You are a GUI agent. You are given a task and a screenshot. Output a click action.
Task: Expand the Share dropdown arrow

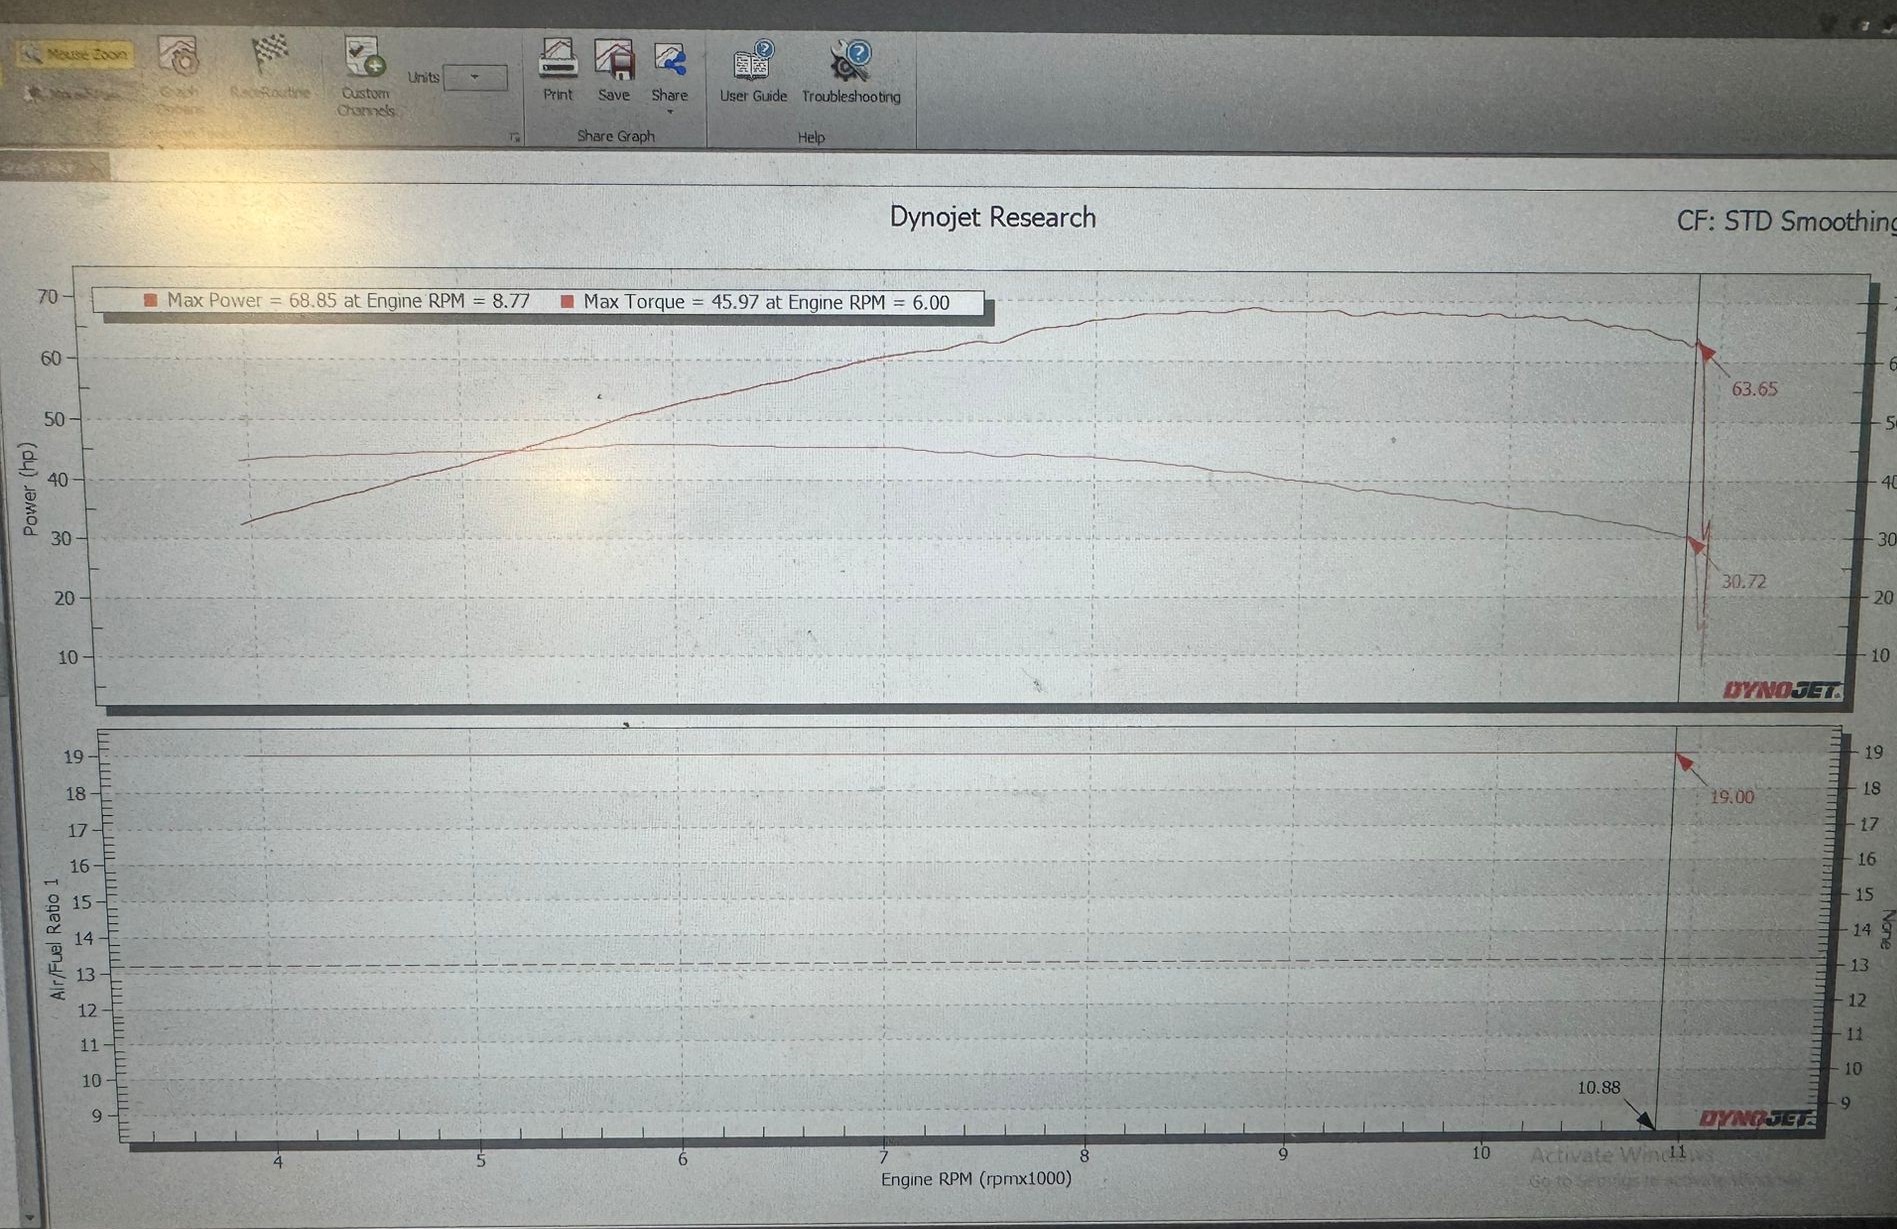click(x=669, y=112)
